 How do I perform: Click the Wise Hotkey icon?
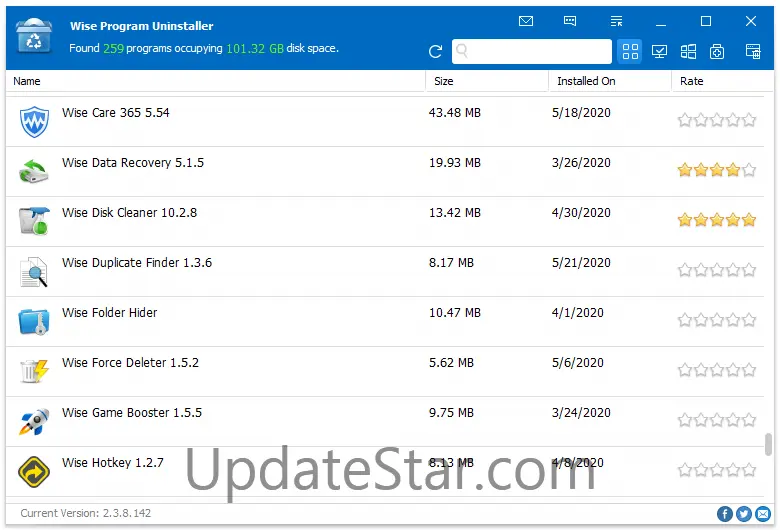coord(34,471)
